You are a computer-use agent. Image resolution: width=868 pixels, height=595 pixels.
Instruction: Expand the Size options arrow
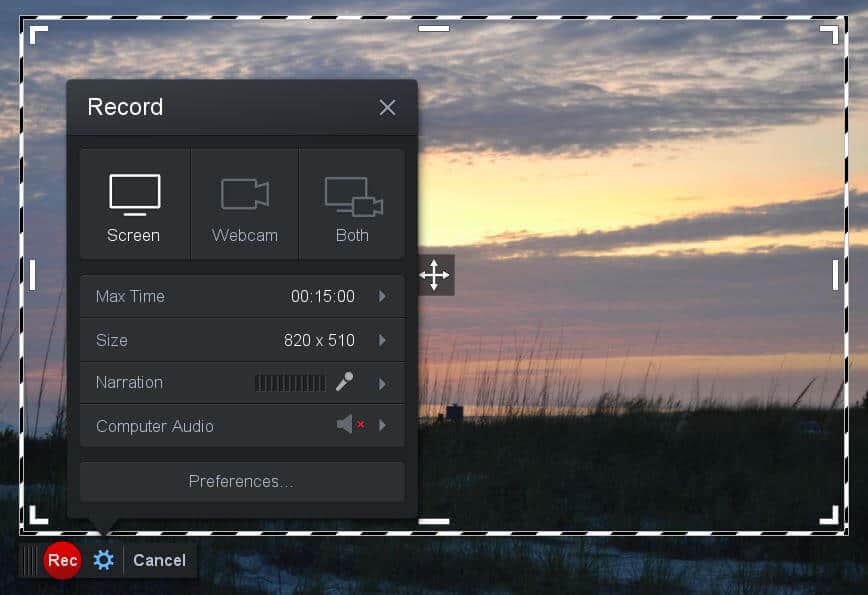click(383, 340)
